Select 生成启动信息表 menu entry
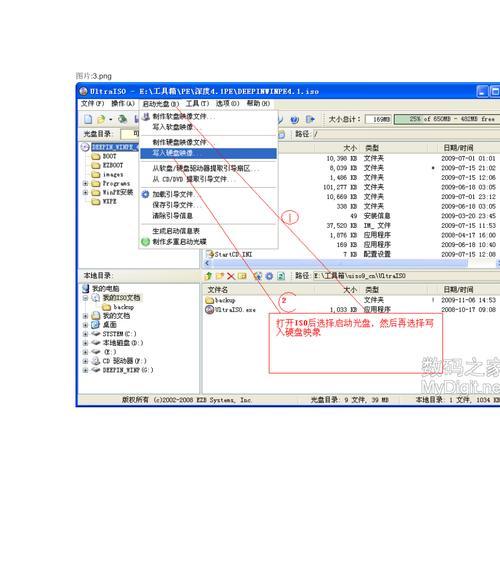 [x=208, y=231]
